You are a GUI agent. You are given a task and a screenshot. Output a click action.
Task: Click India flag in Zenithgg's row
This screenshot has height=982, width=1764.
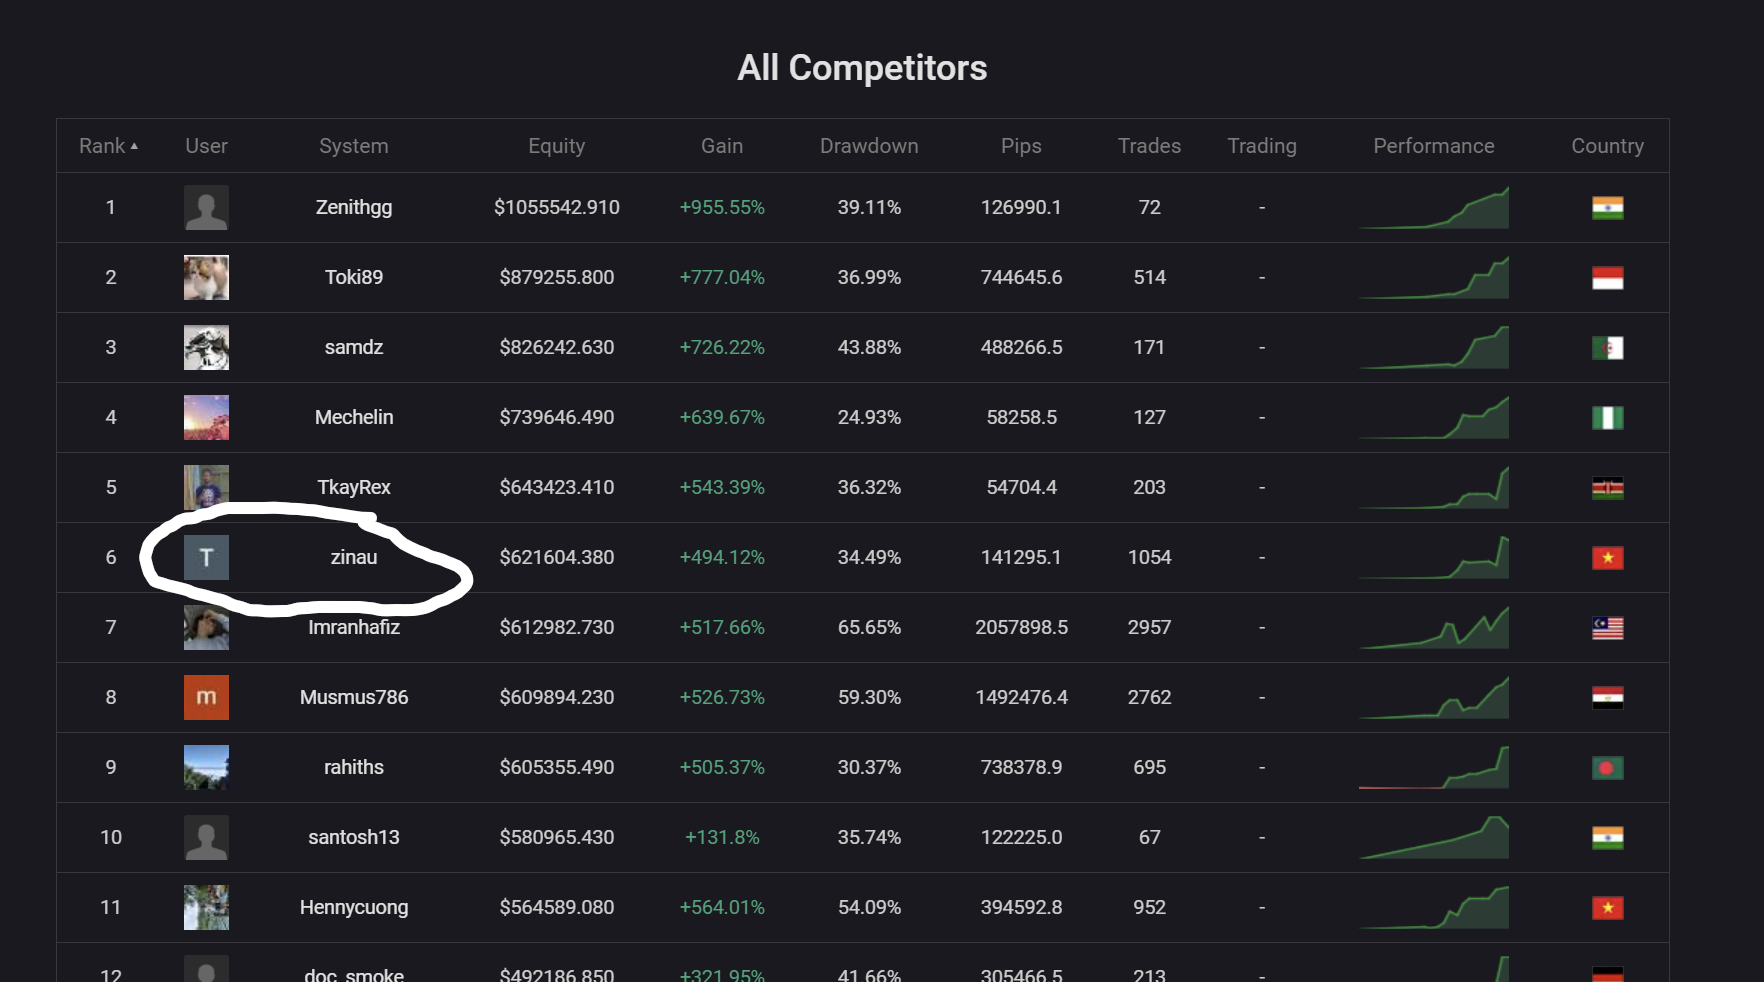1607,208
